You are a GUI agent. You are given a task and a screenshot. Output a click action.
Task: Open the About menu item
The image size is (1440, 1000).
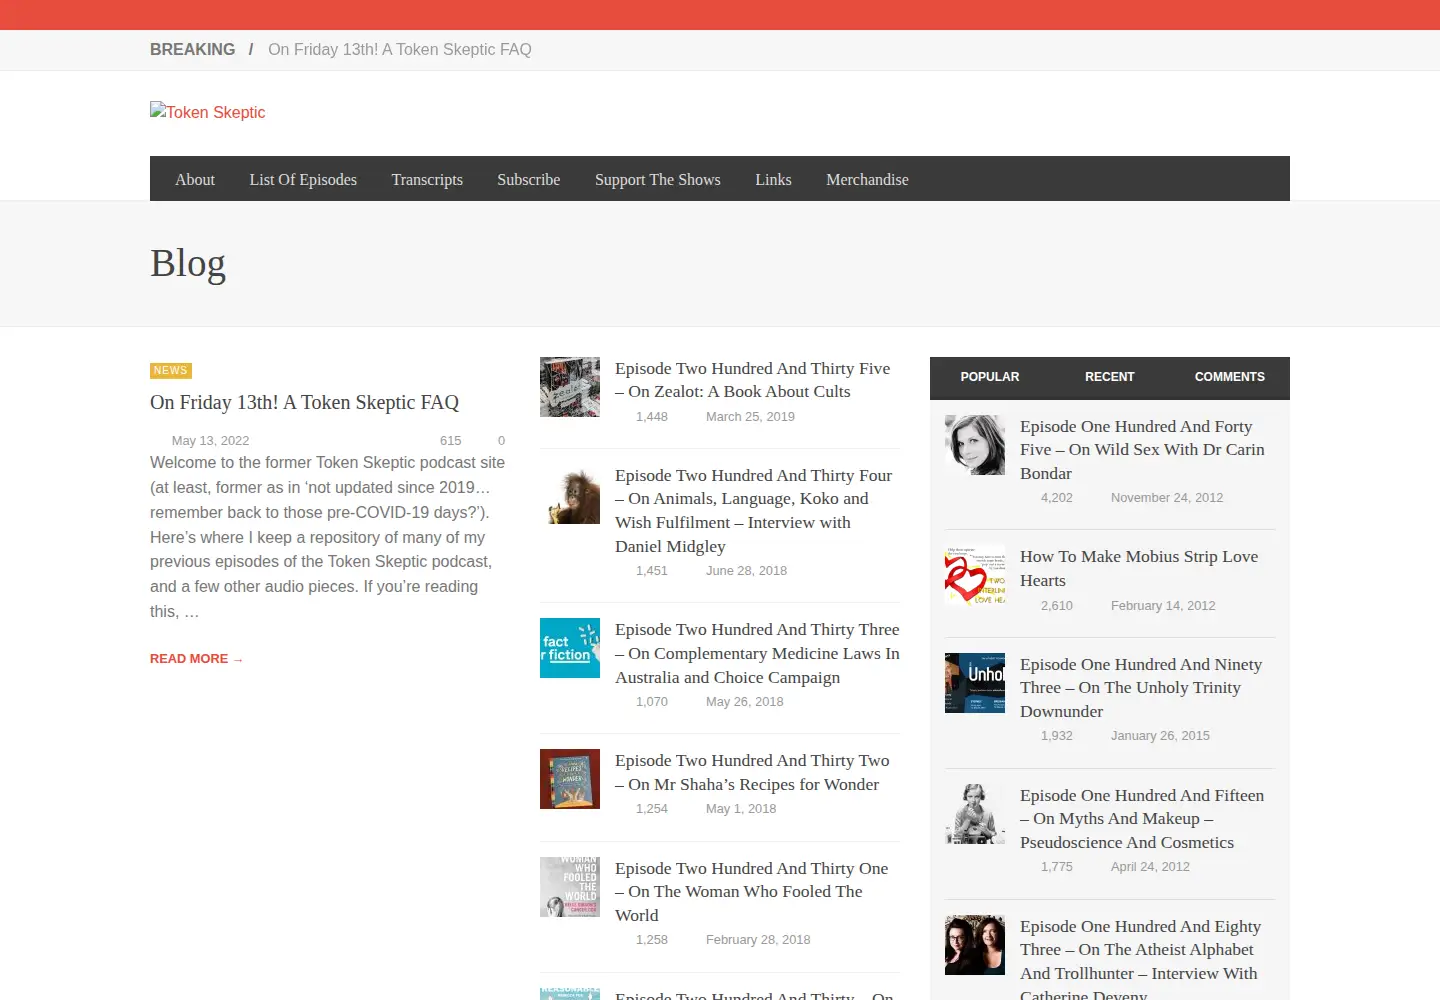tap(195, 179)
